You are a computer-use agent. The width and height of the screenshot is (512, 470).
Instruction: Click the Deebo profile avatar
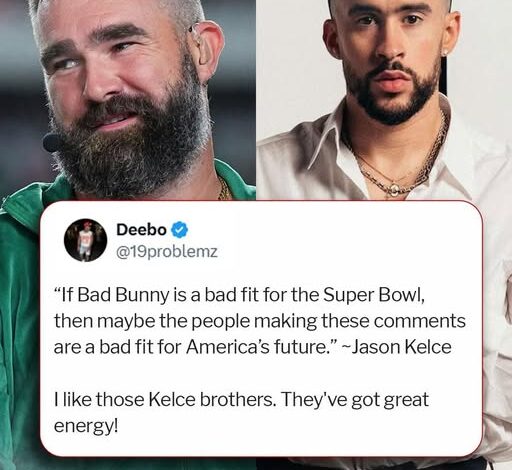(x=85, y=240)
